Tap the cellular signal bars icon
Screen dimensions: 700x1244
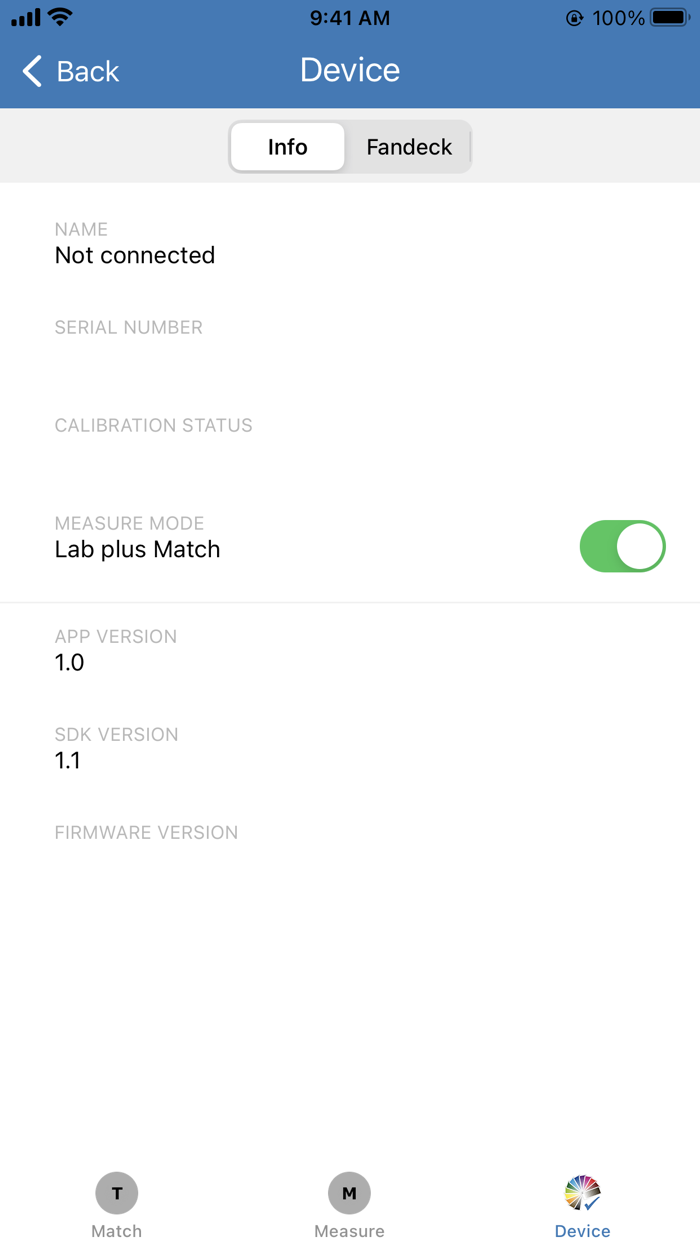pyautogui.click(x=26, y=18)
